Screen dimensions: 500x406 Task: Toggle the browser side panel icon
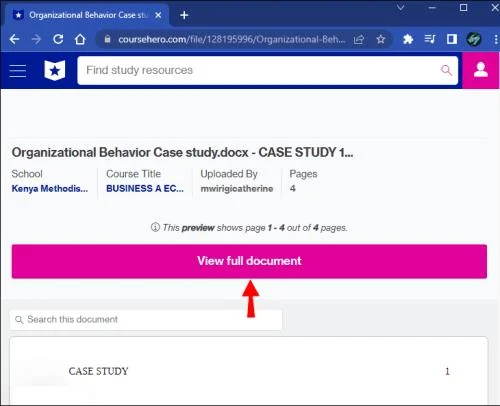[x=452, y=39]
